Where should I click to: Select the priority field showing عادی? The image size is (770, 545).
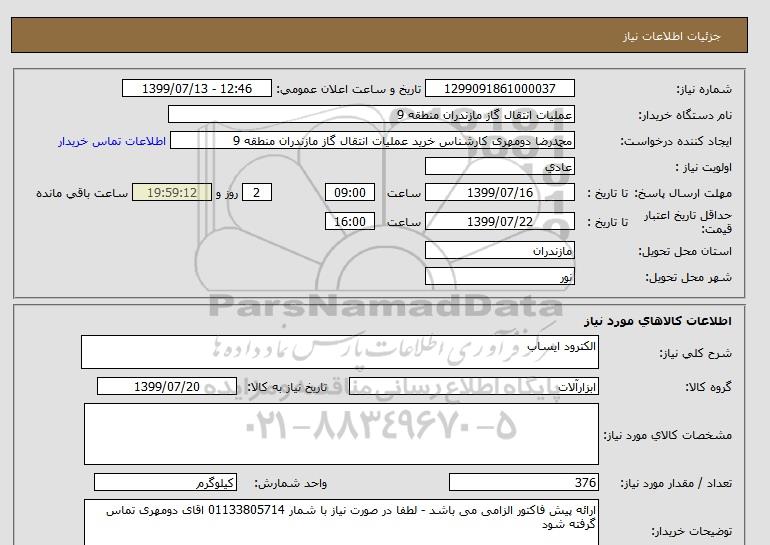pos(499,166)
